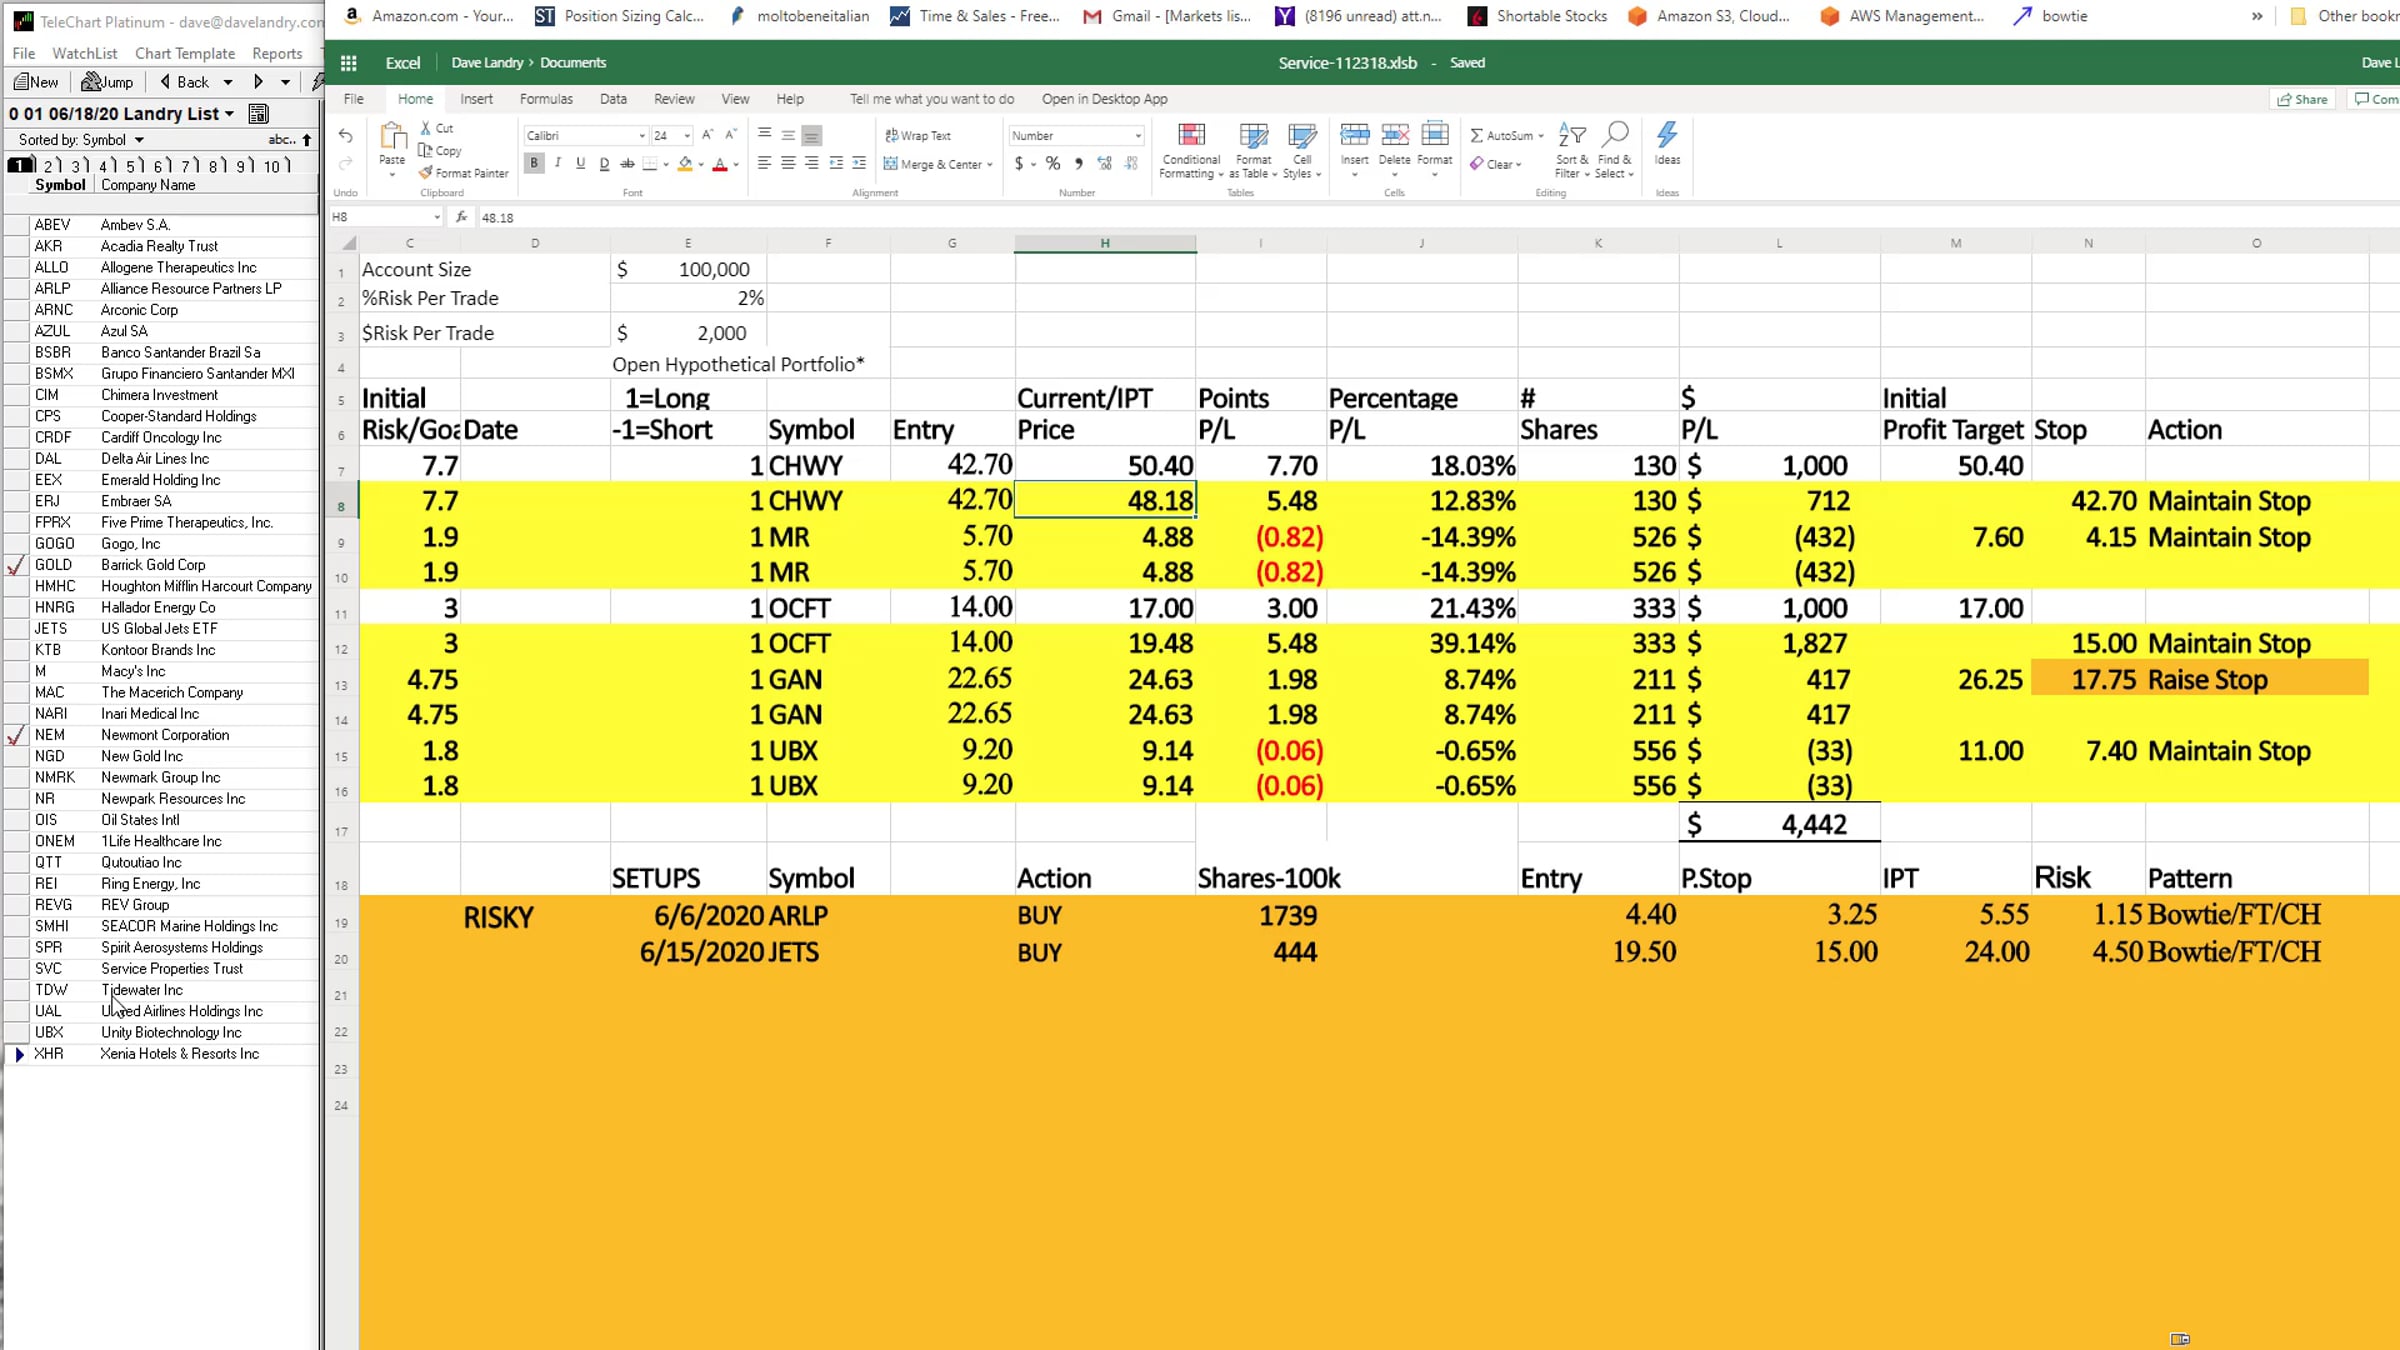
Task: Align text to the left
Action: 764,164
